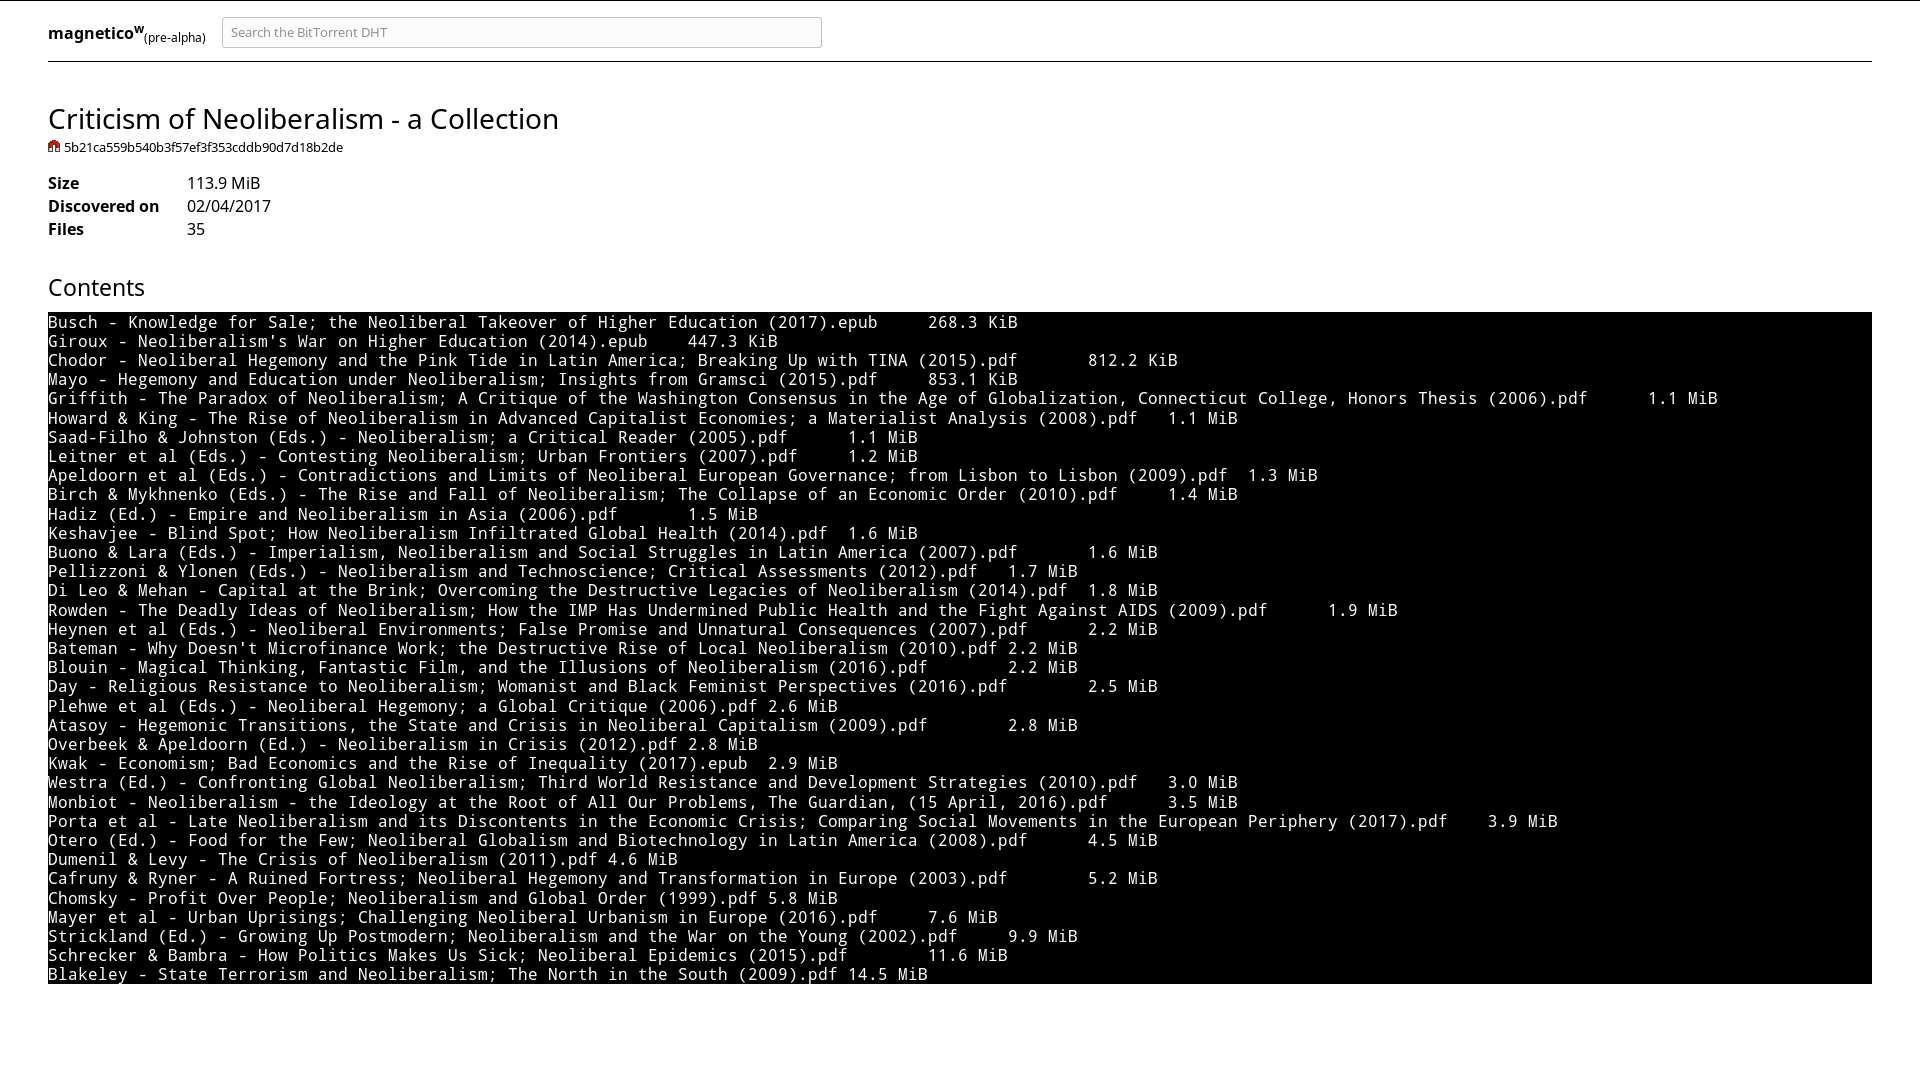This screenshot has width=1920, height=1080.
Task: Select Chodor - Neoliberal Hegemony and the Pink Tide row
Action: point(613,360)
